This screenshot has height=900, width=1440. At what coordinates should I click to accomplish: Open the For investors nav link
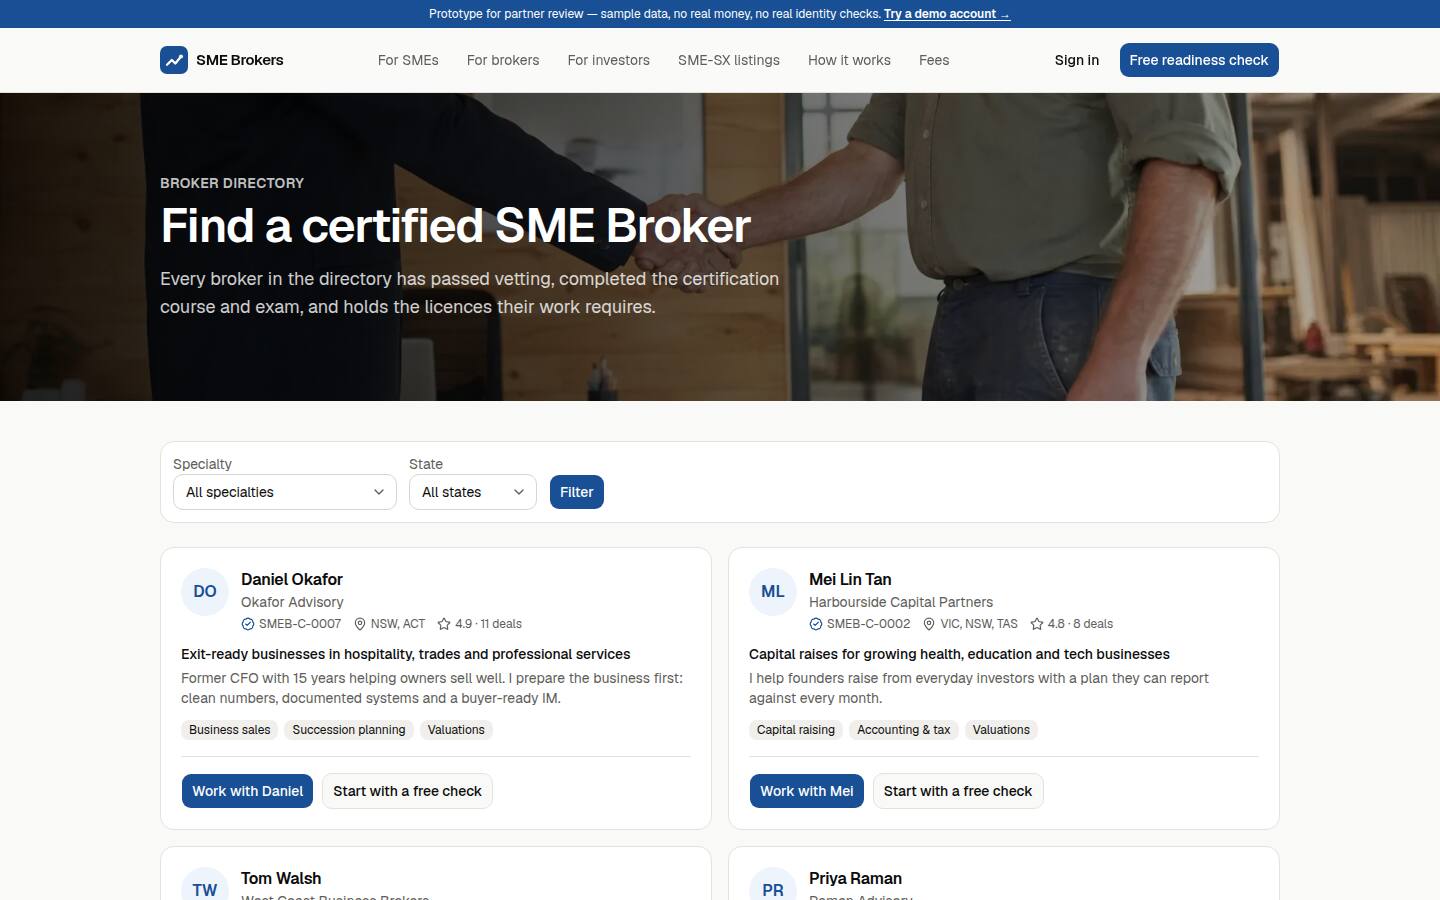[x=609, y=60]
